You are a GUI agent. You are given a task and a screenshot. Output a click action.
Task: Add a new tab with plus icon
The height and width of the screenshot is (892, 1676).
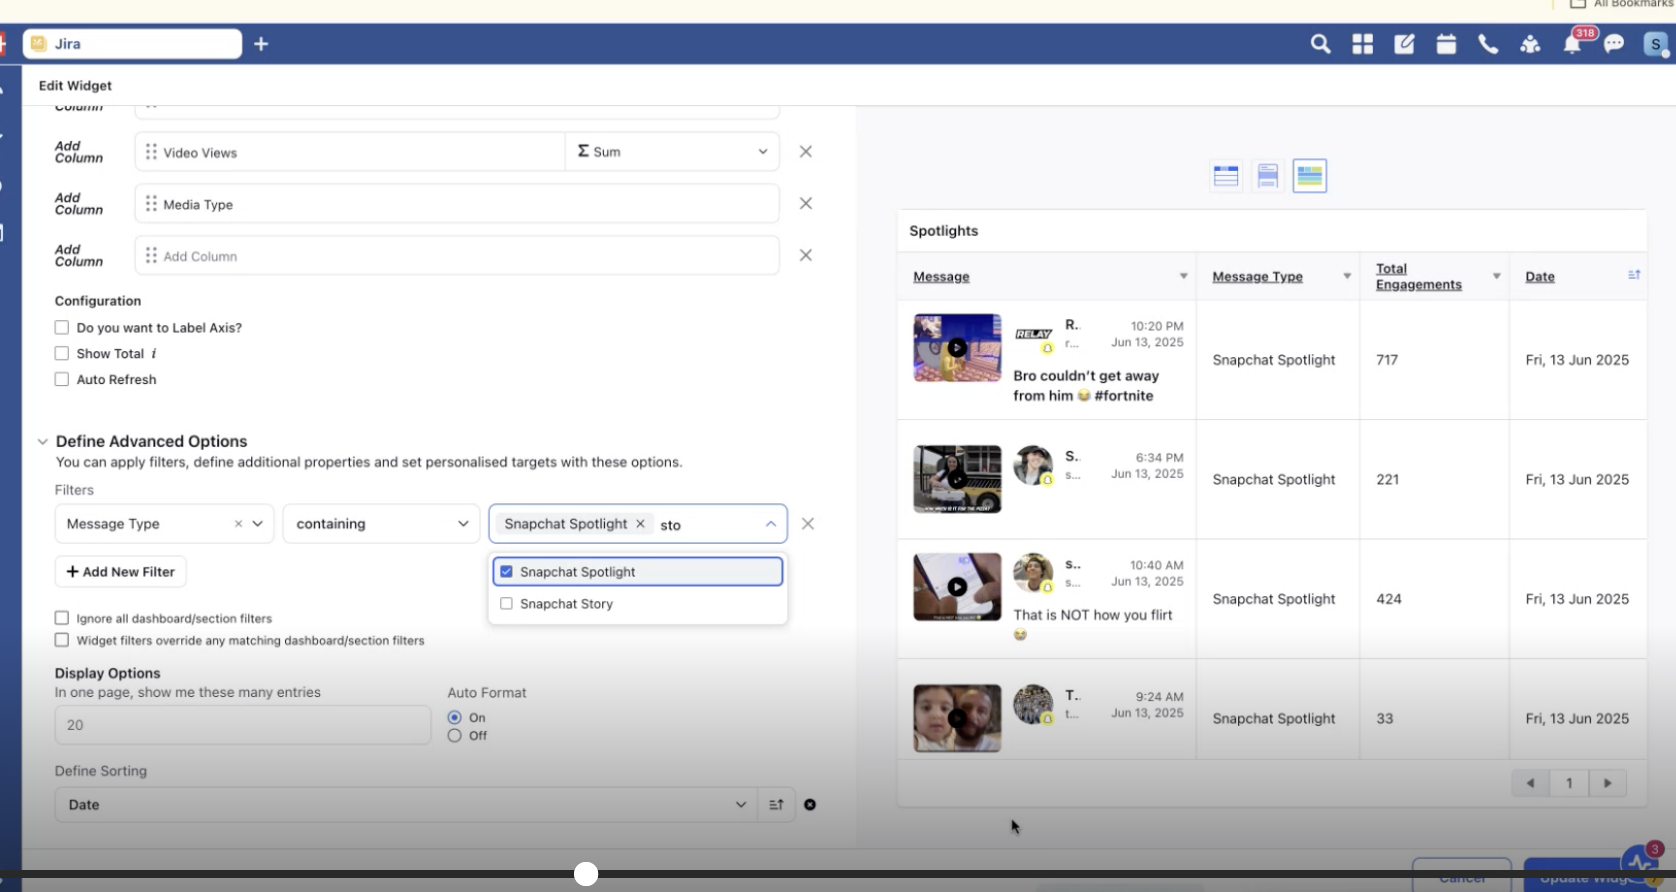[261, 44]
